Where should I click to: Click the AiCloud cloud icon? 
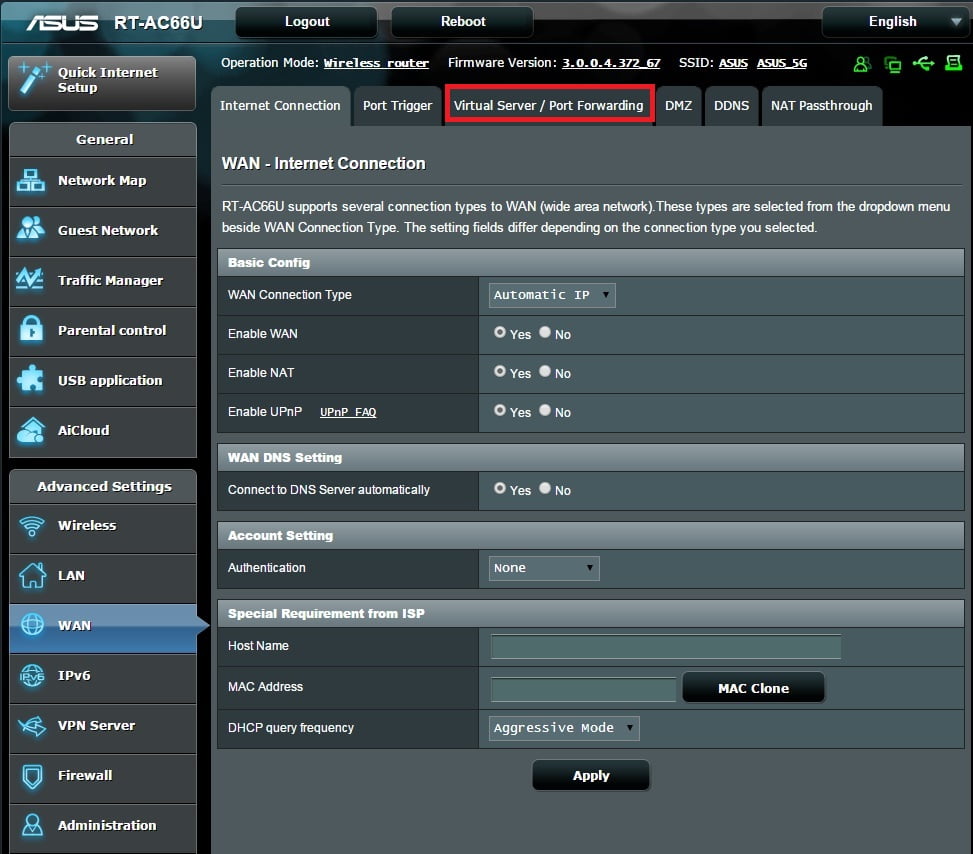tap(31, 430)
